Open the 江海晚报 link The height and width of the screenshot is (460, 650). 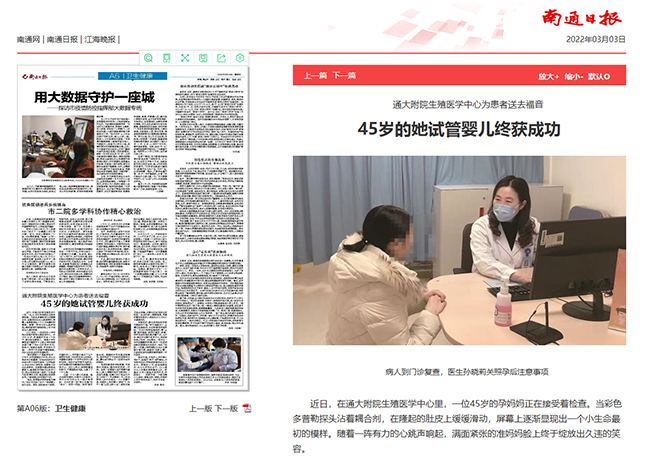pos(101,40)
